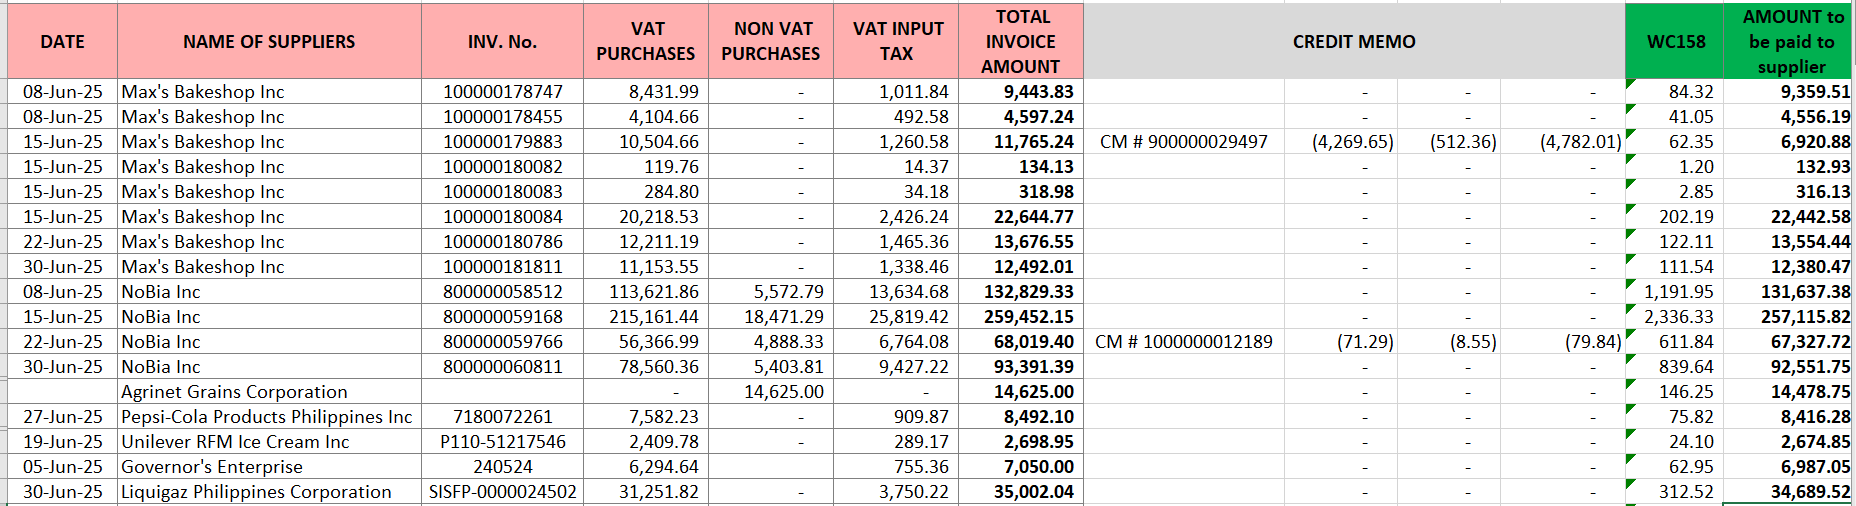
Task: Select VAT input tax 3,750.22
Action: (x=896, y=492)
